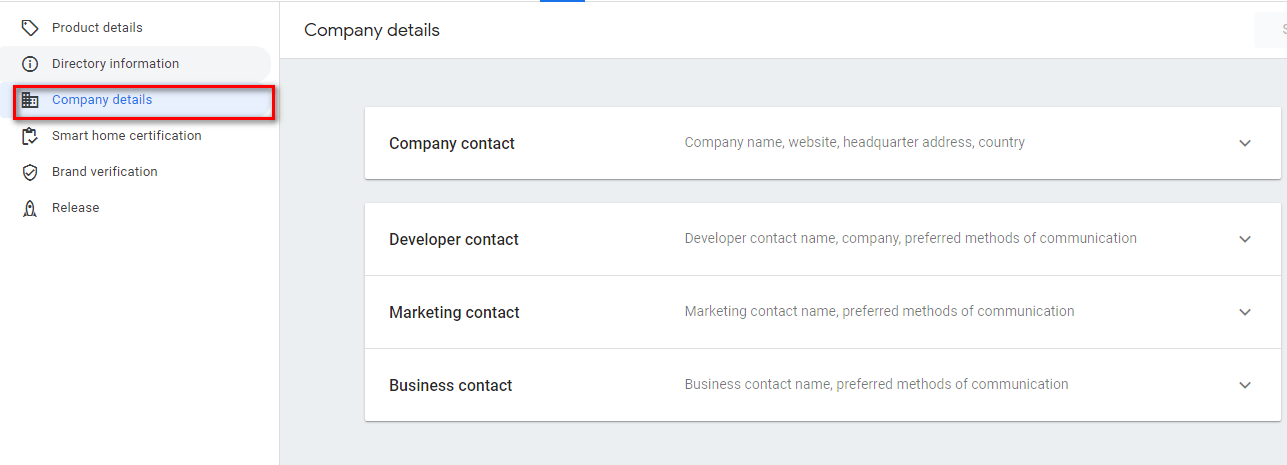1287x465 pixels.
Task: Click Marketing contact description text
Action: coord(879,312)
